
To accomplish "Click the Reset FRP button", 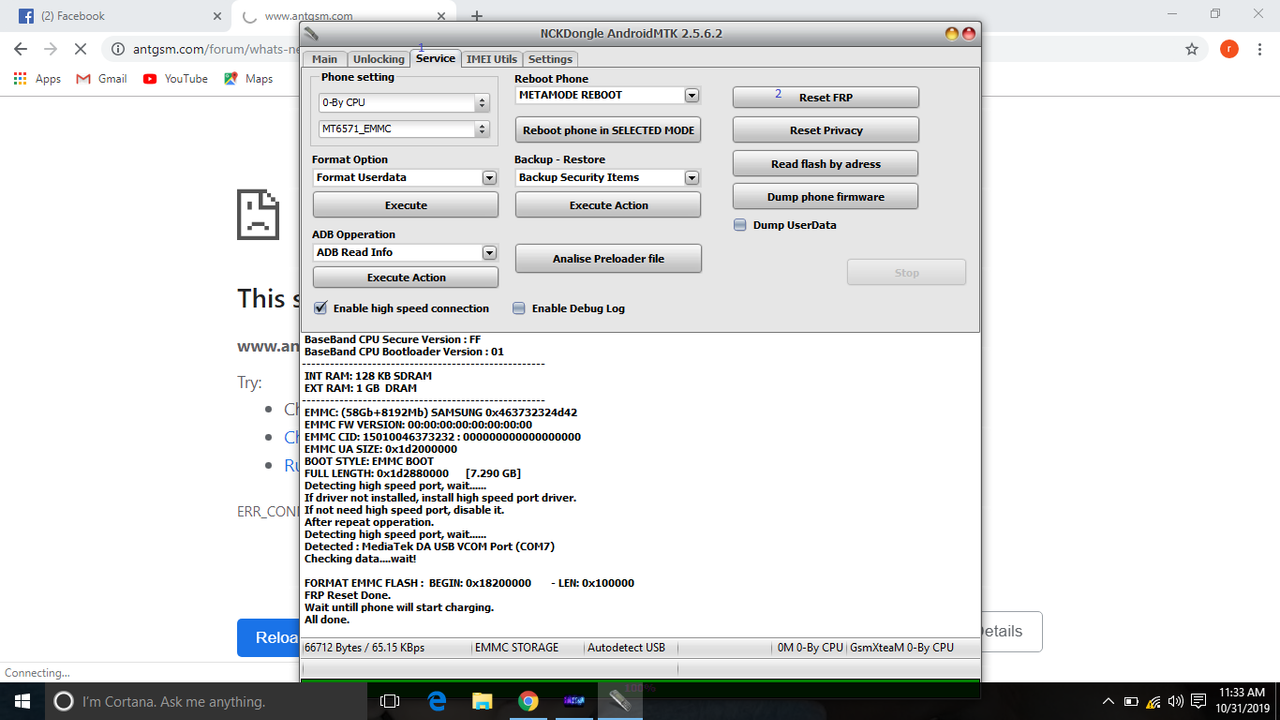I will click(826, 97).
